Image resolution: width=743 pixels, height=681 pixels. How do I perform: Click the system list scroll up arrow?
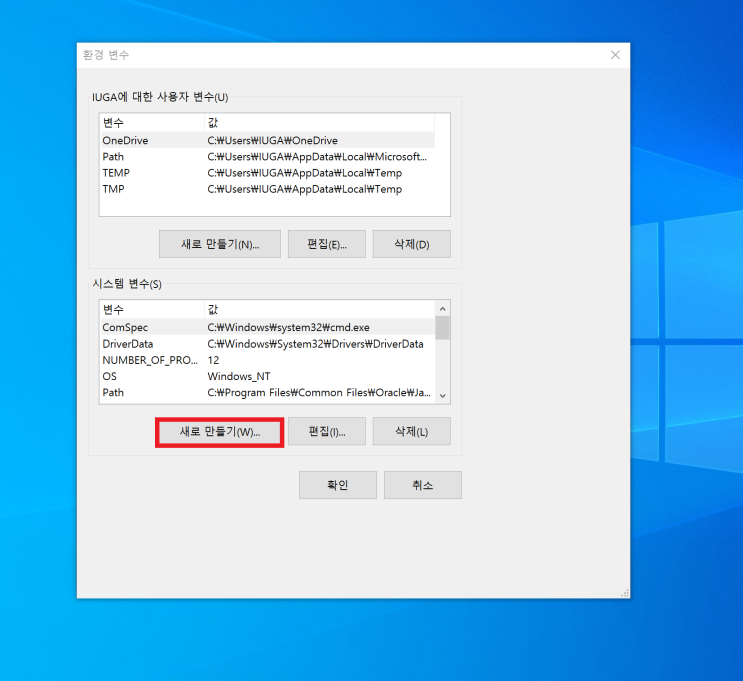point(443,309)
